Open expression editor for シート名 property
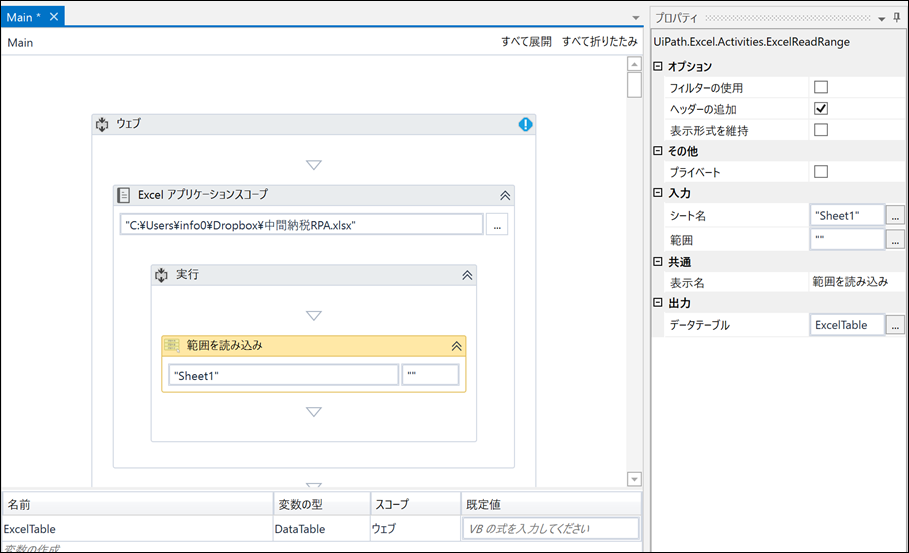Screen dimensions: 909x553 coord(895,215)
